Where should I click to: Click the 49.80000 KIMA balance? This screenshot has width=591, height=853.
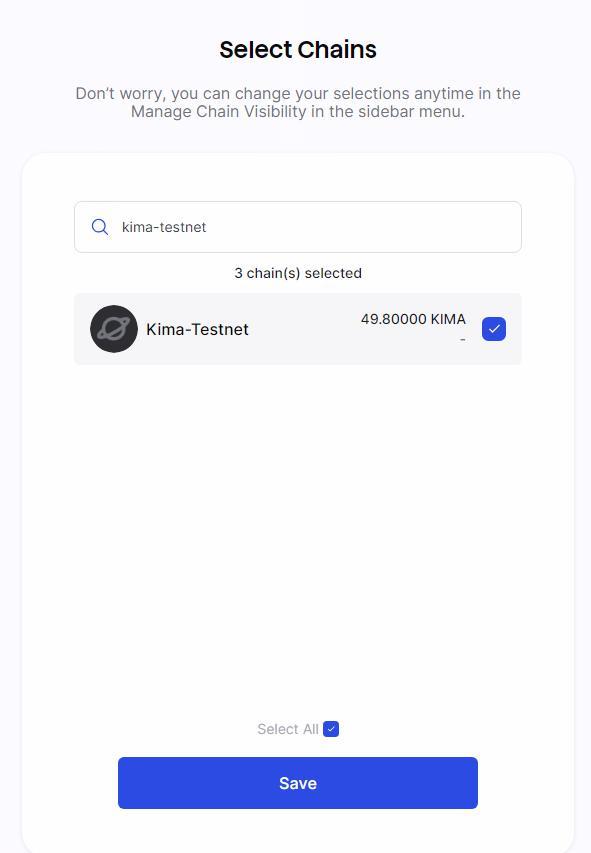tap(413, 319)
